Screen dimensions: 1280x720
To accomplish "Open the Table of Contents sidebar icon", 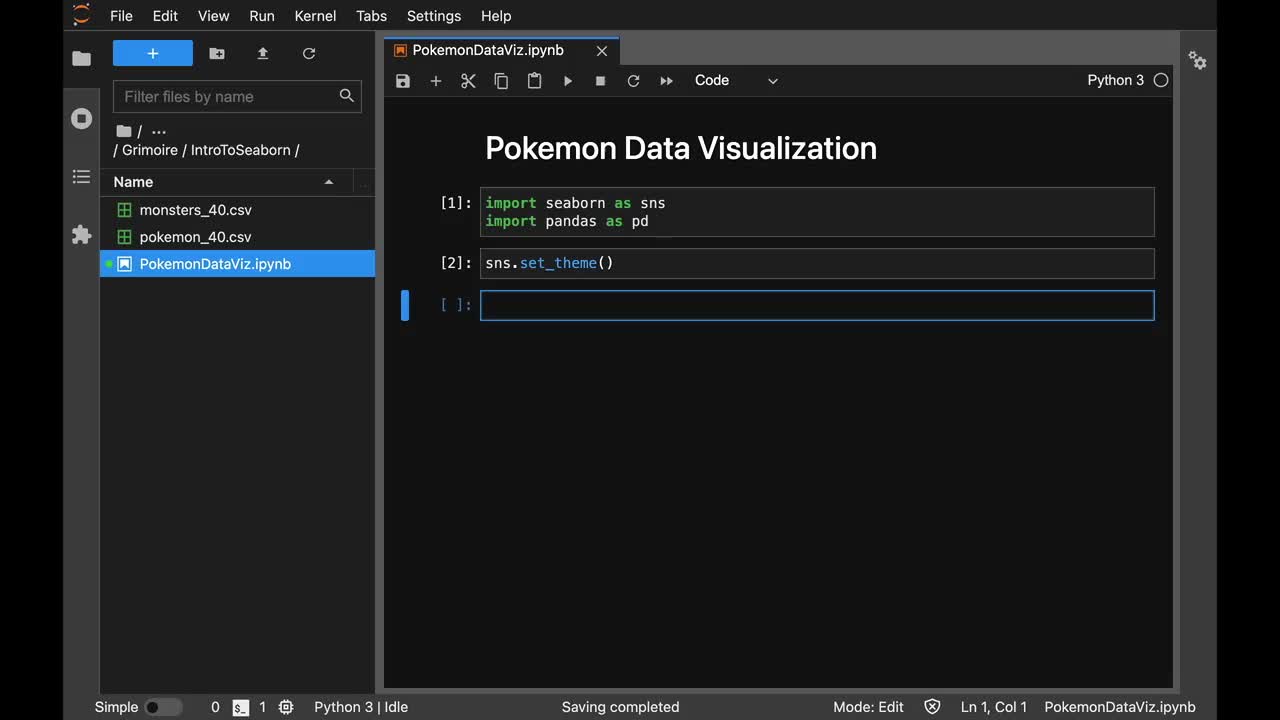I will pos(82,177).
